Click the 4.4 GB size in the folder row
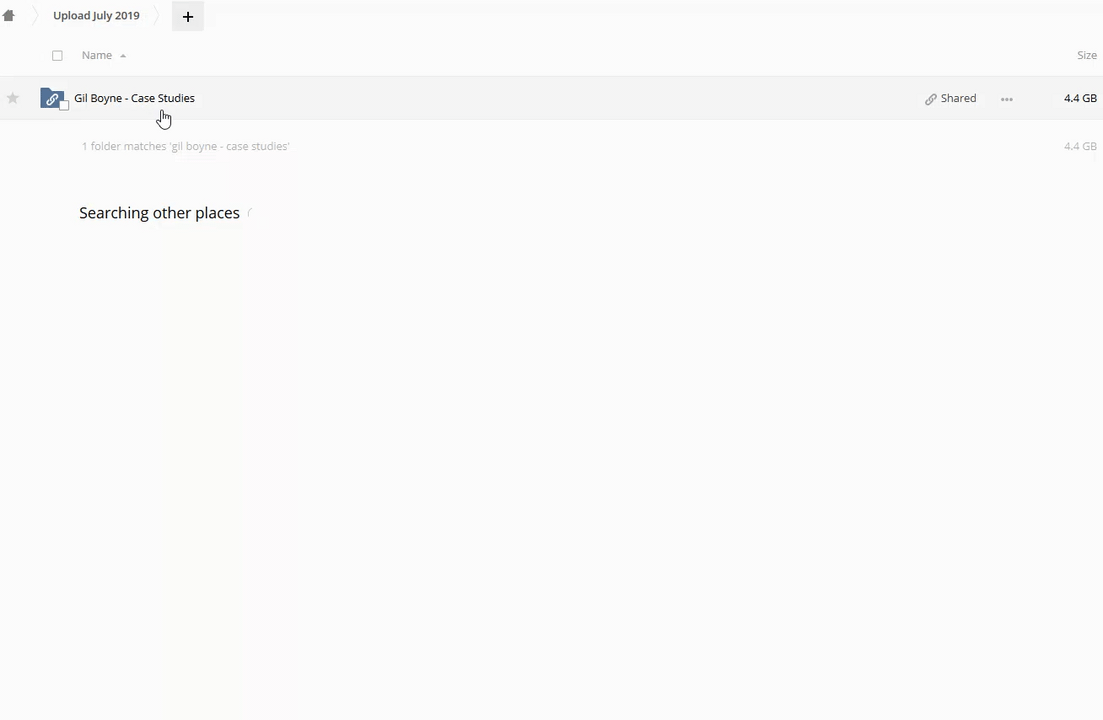The image size is (1103, 720). pos(1080,98)
